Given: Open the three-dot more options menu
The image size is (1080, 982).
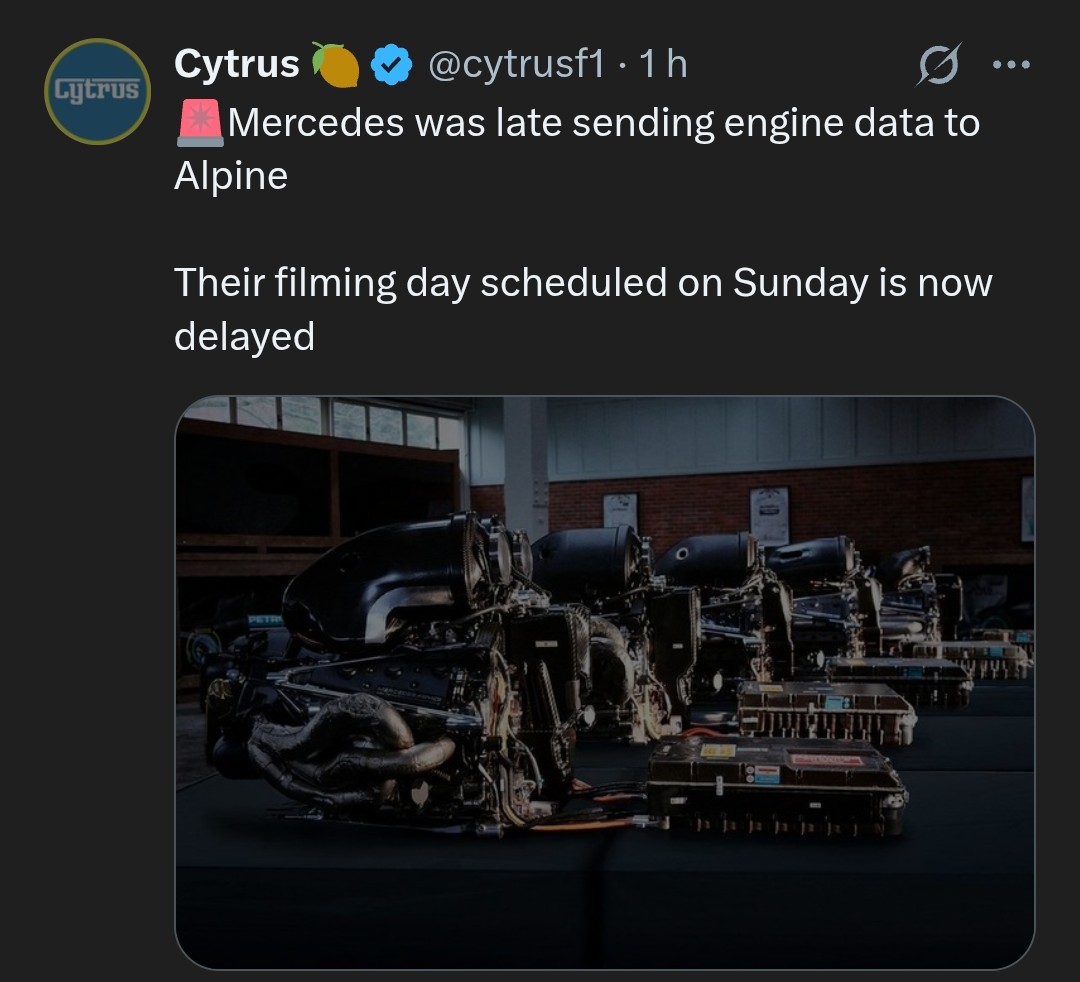Looking at the screenshot, I should [x=1010, y=65].
